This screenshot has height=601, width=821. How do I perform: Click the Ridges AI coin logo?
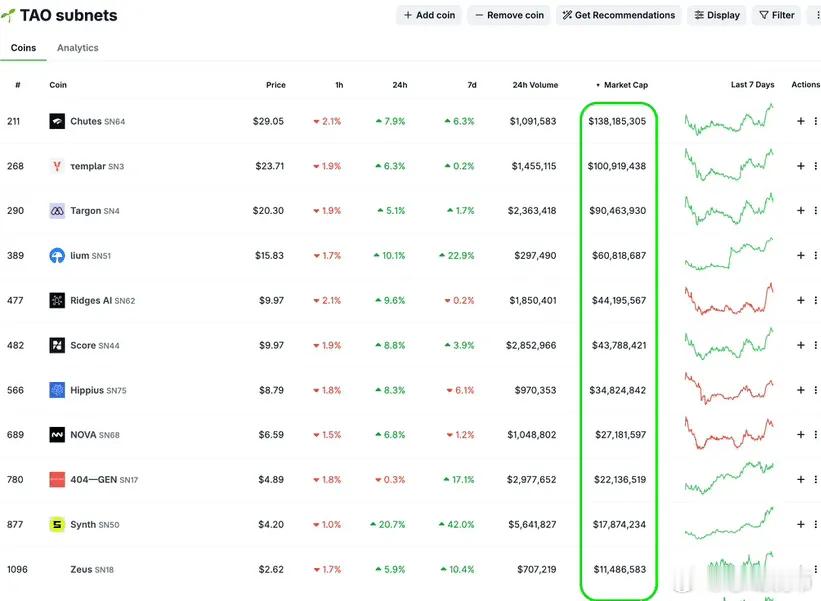[56, 300]
